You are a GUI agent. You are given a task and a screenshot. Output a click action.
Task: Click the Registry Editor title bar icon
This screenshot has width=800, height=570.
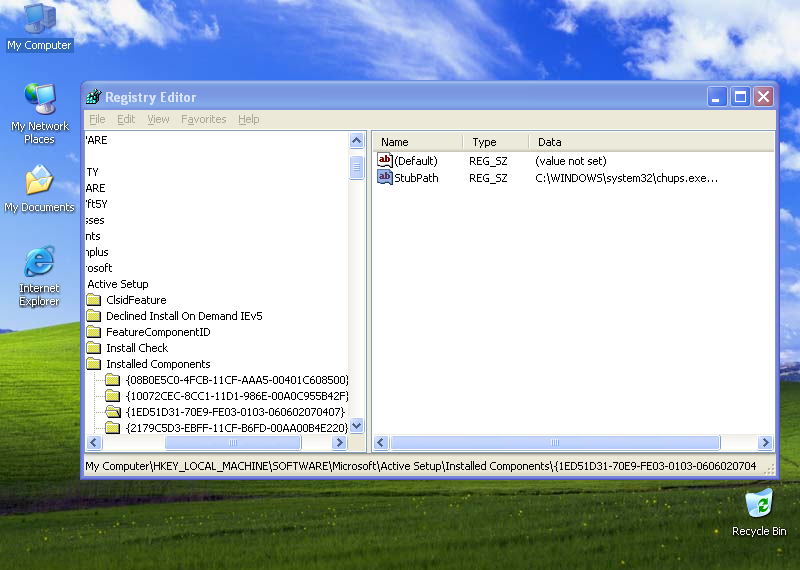(94, 96)
